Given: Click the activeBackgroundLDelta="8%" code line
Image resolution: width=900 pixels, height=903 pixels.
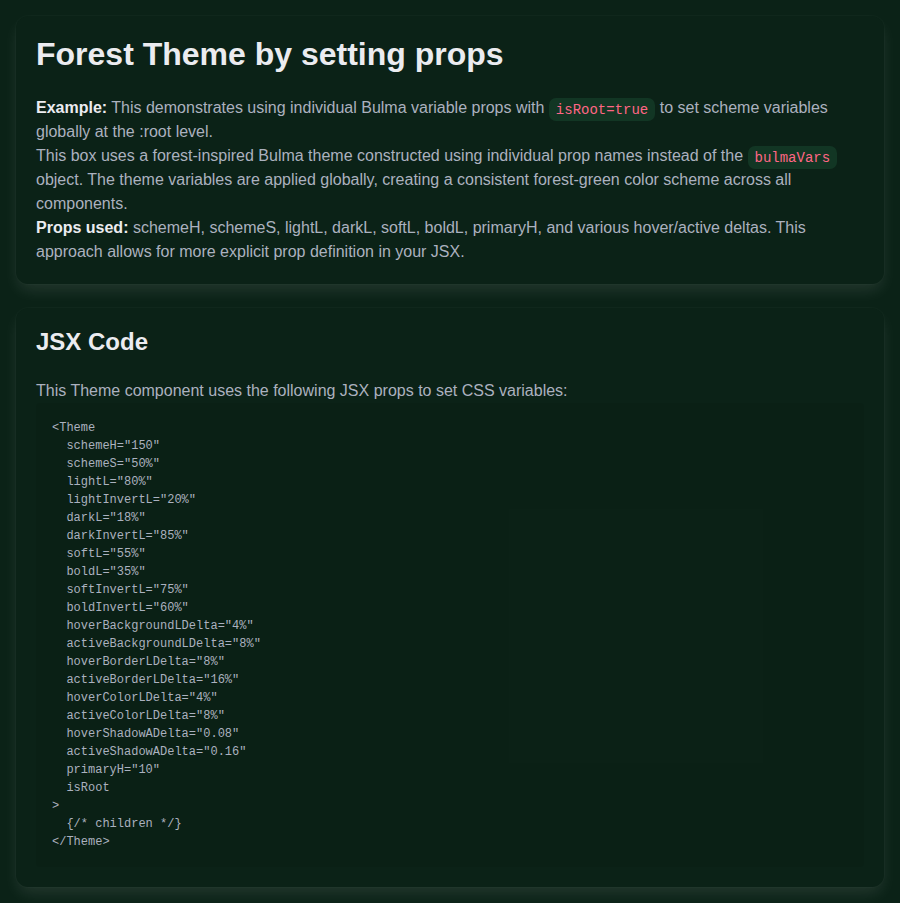Looking at the screenshot, I should [x=164, y=643].
